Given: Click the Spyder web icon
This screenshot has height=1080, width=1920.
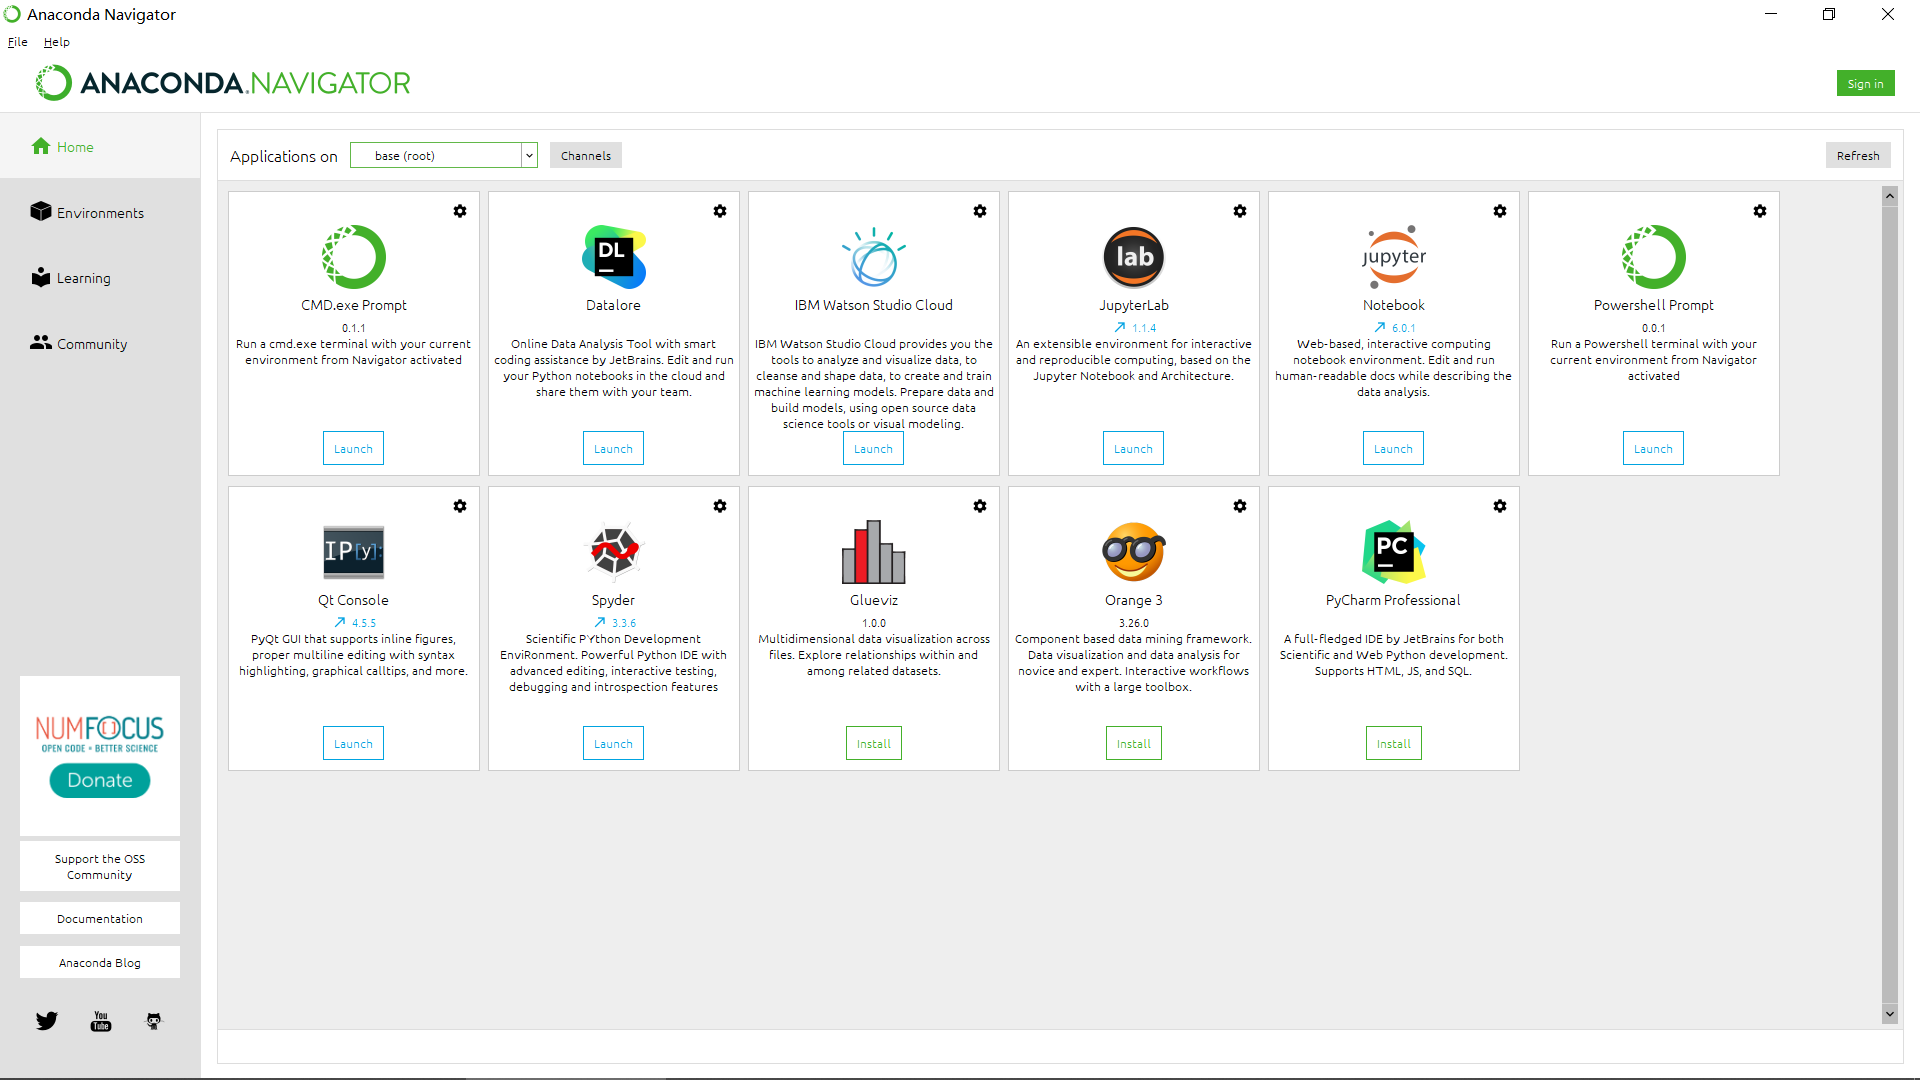Looking at the screenshot, I should point(614,552).
